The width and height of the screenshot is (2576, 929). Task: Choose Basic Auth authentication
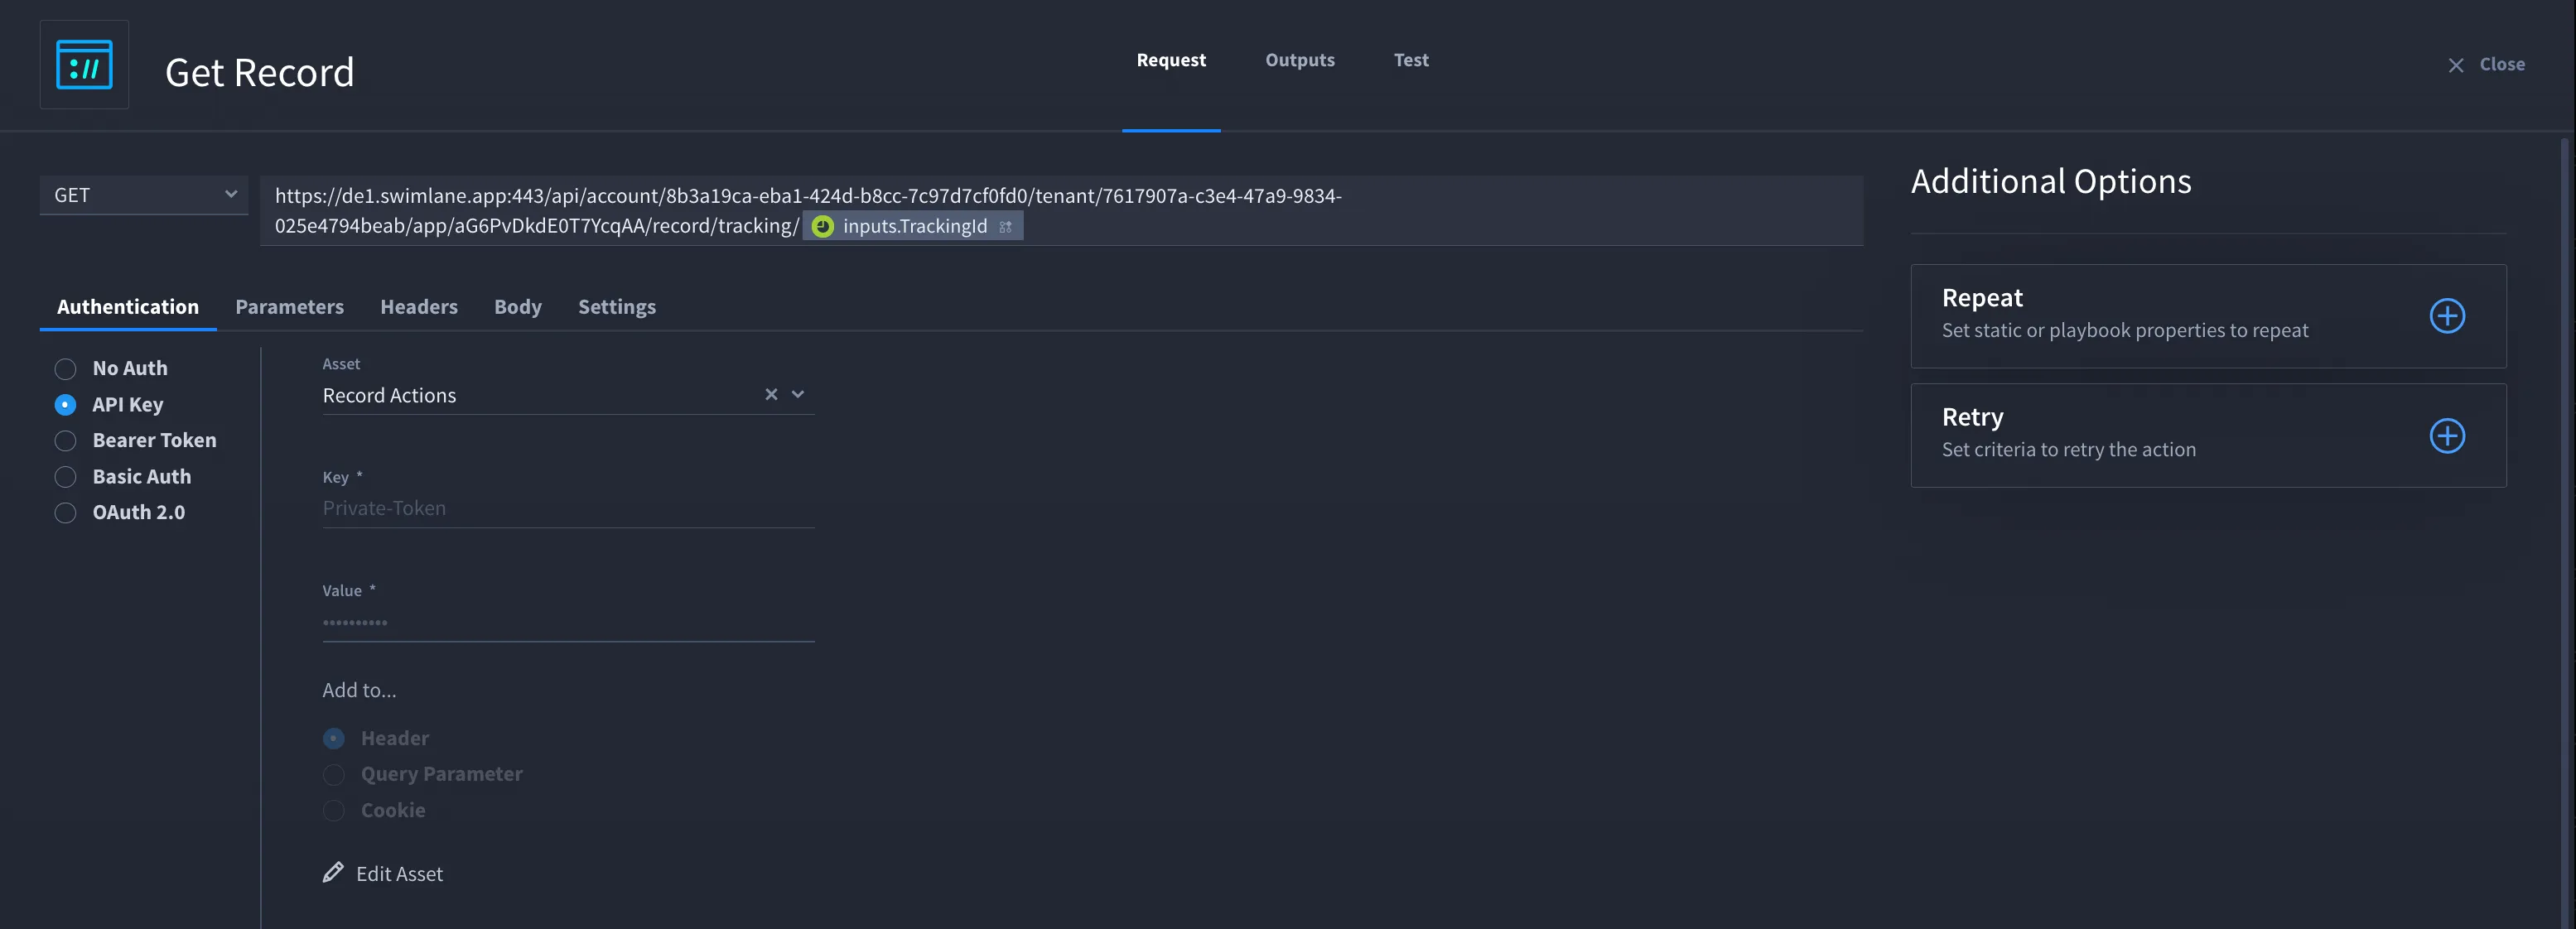point(65,477)
